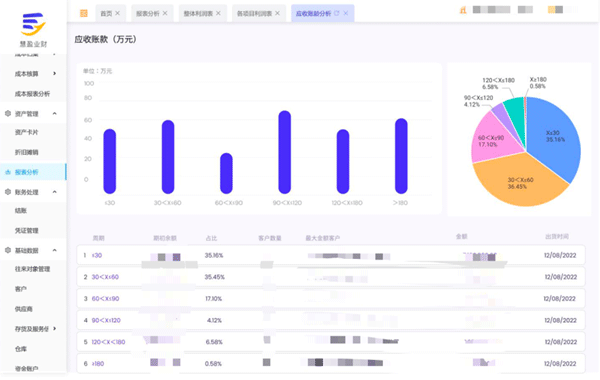The width and height of the screenshot is (600, 380).
Task: Click the chart icon beside 报表分析 in sidebar
Action: pyautogui.click(x=8, y=172)
